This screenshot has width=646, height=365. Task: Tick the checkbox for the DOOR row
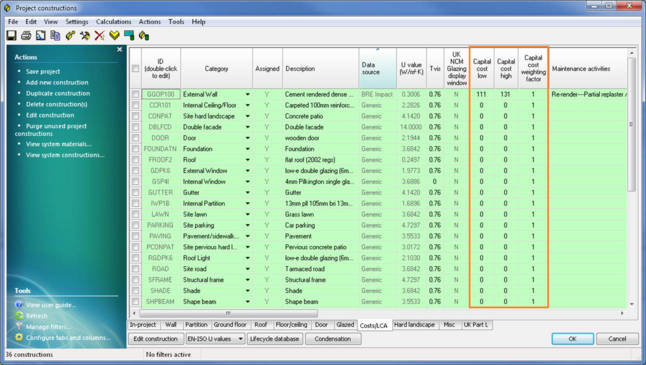click(135, 138)
